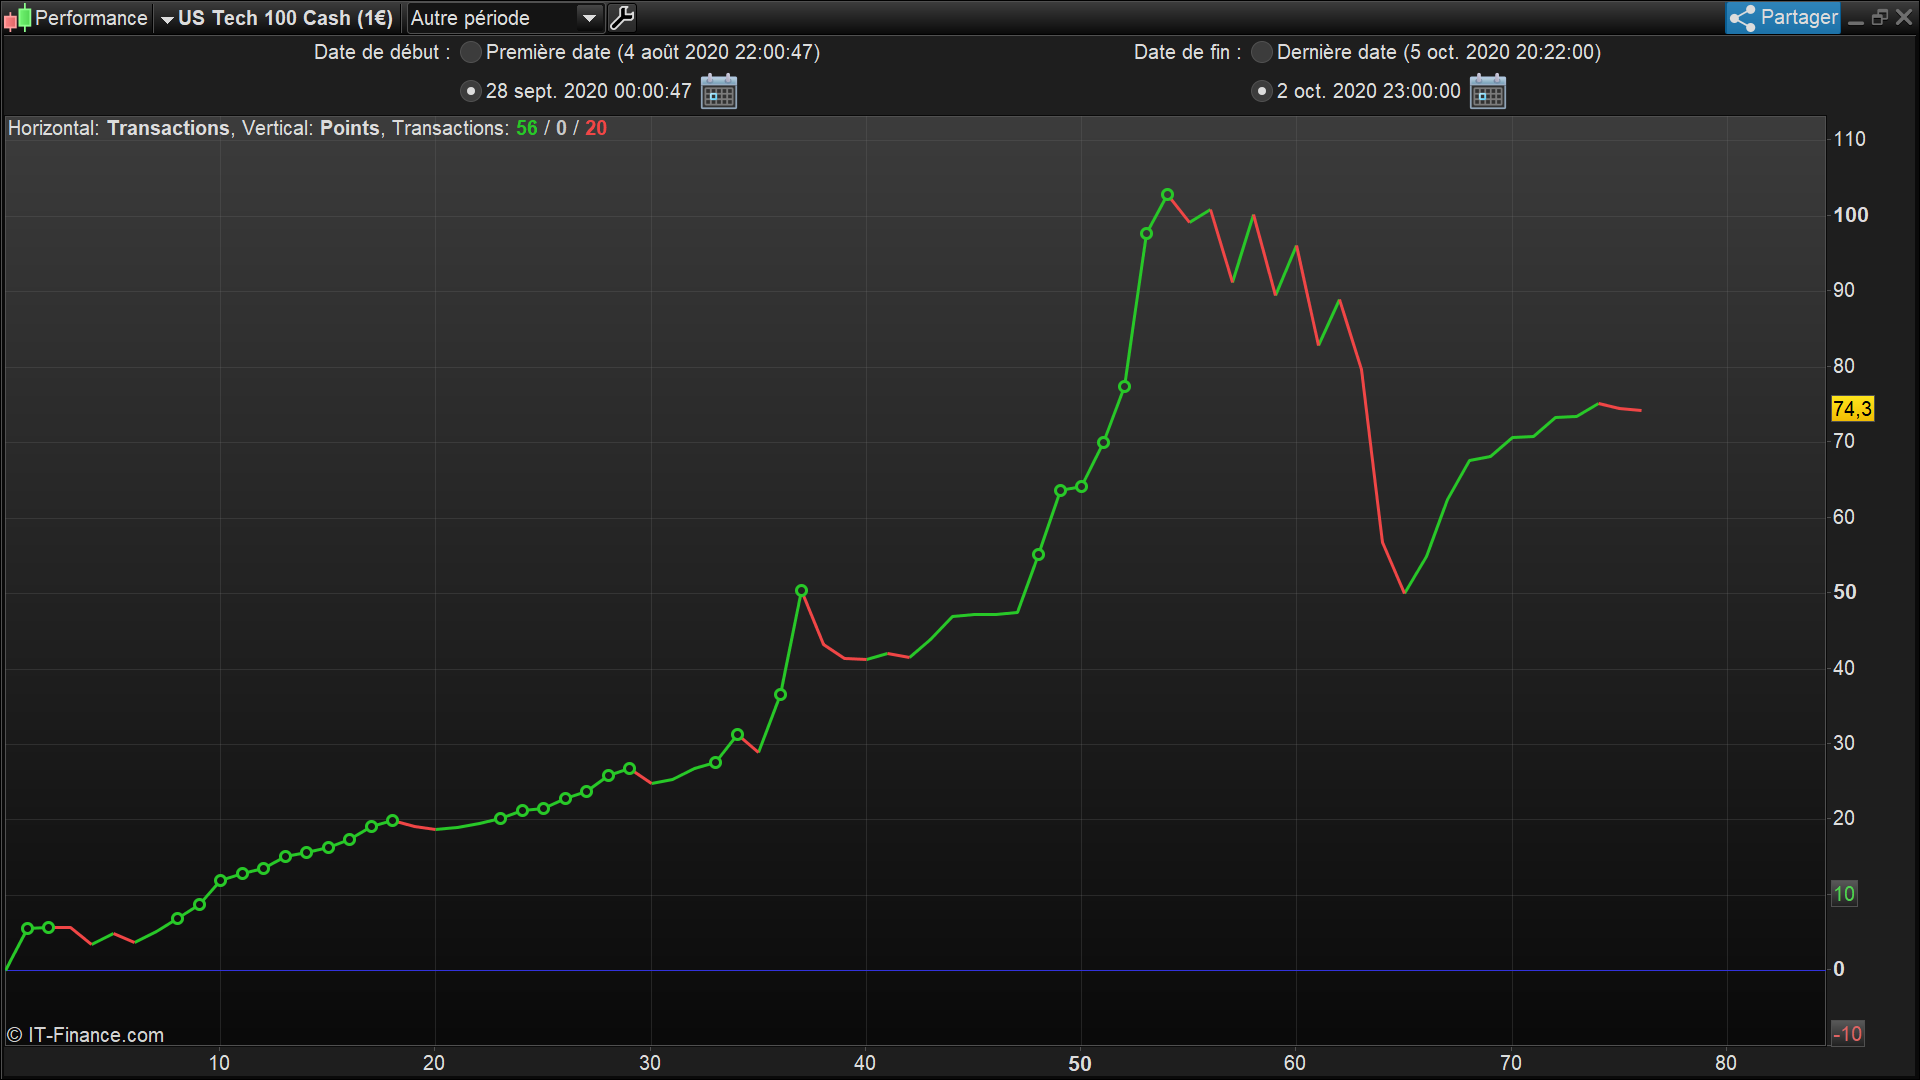
Task: Click the Performance candlestick icon
Action: coord(17,18)
